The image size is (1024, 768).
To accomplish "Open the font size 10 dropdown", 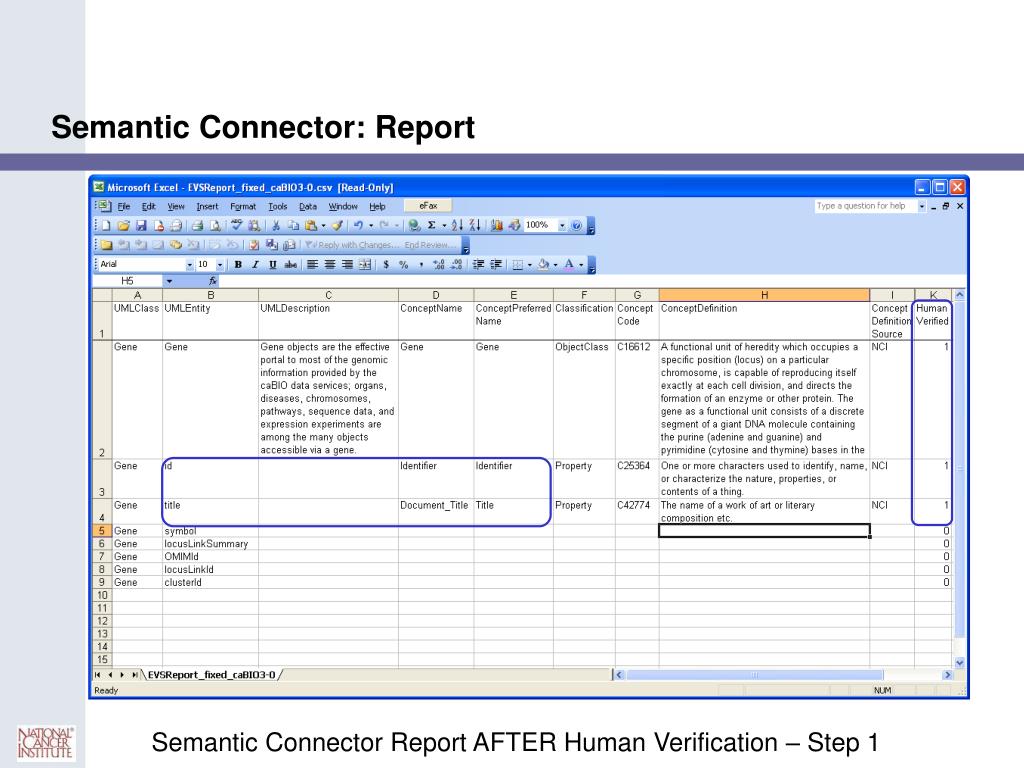I will [220, 264].
